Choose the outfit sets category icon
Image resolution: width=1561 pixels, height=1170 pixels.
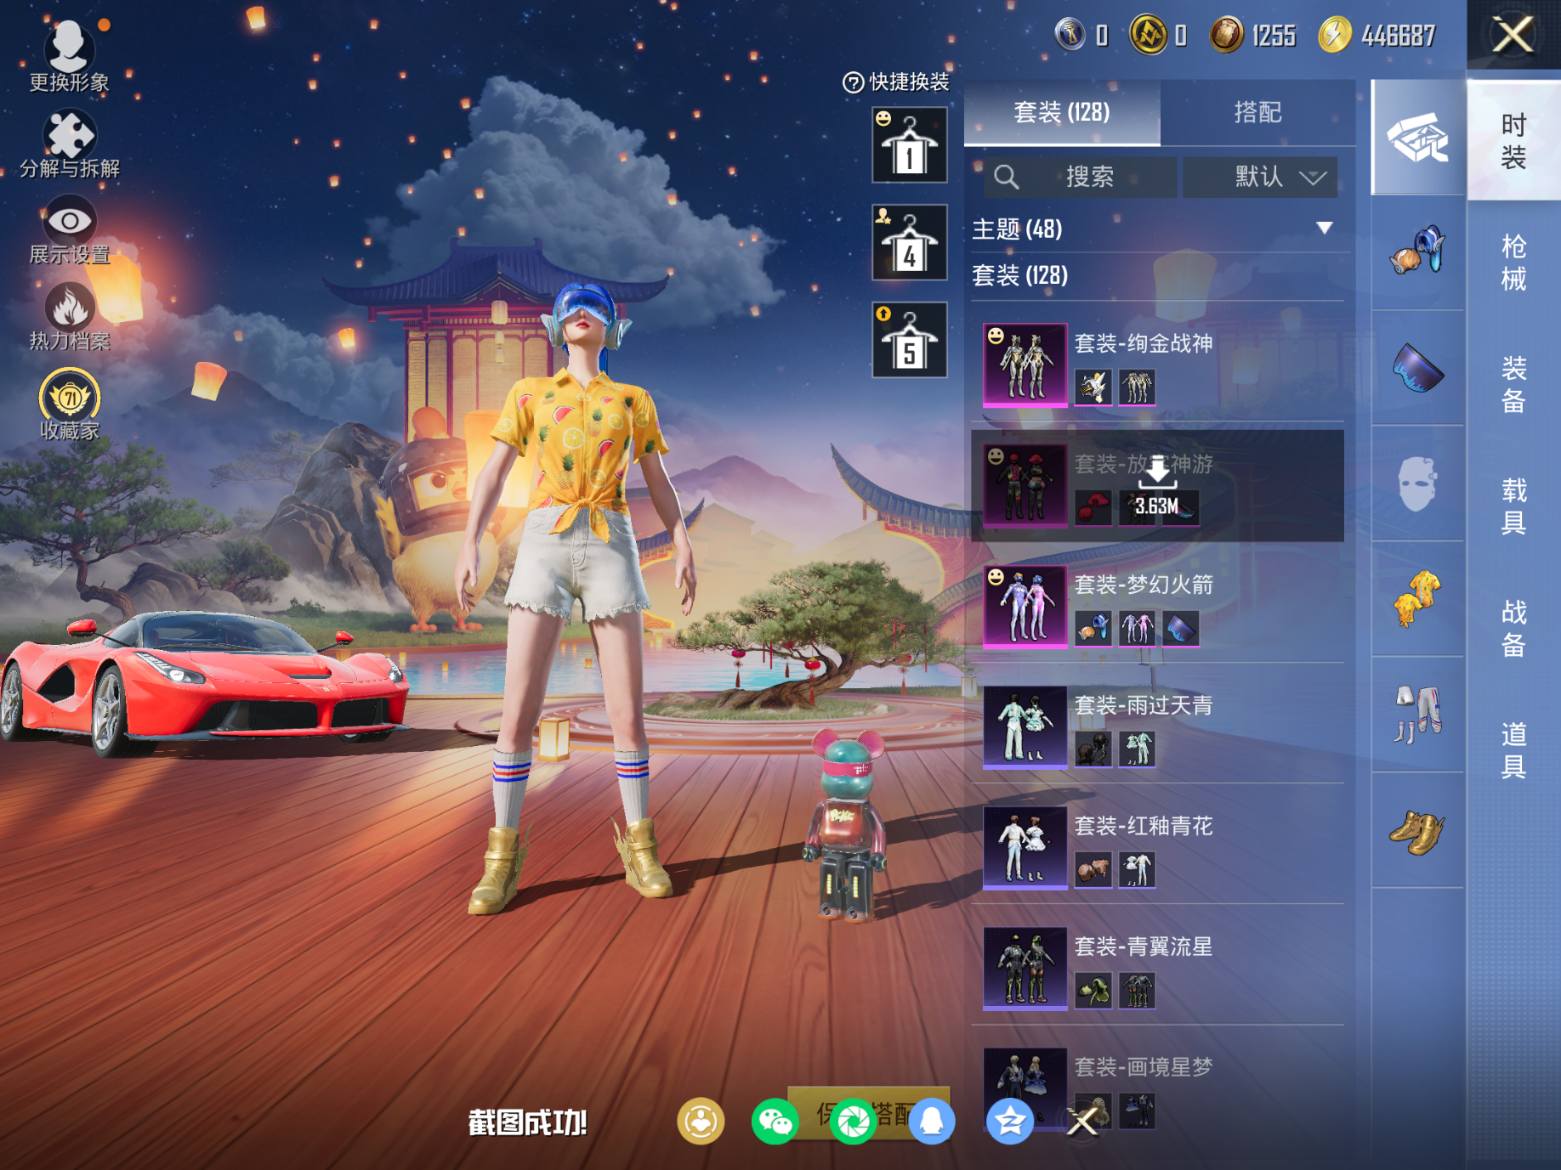1417,137
